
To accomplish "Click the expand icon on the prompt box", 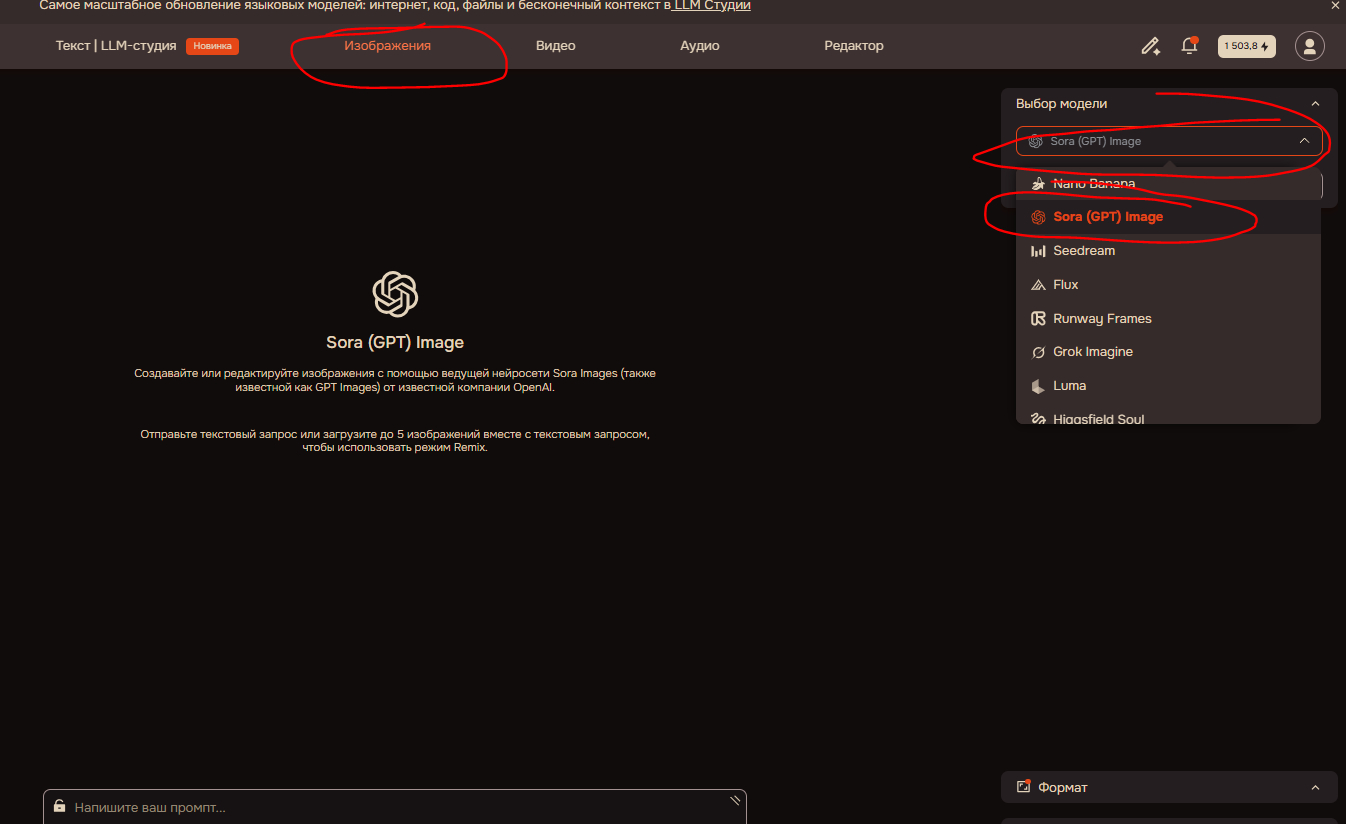I will tap(735, 800).
